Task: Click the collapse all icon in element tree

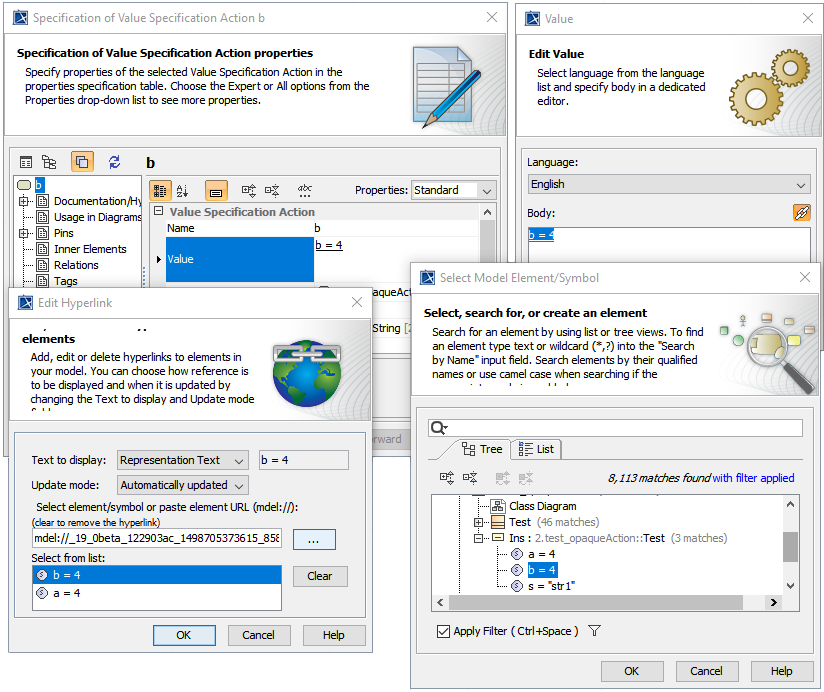Action: [x=470, y=478]
